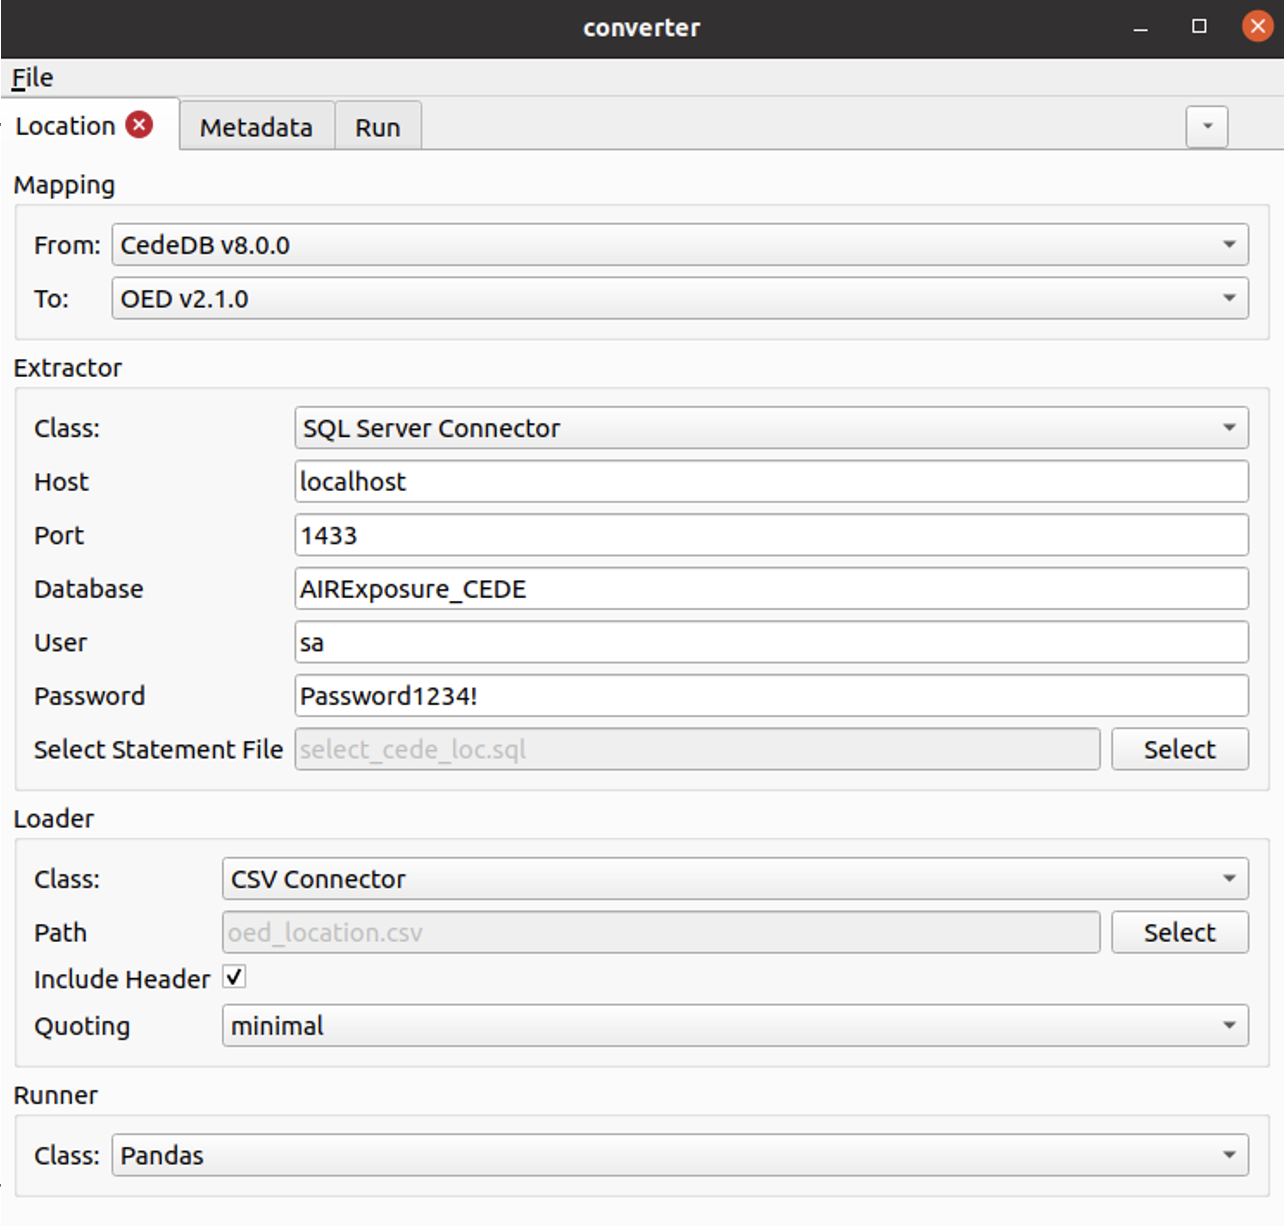Switch to the Metadata tab

pos(256,127)
